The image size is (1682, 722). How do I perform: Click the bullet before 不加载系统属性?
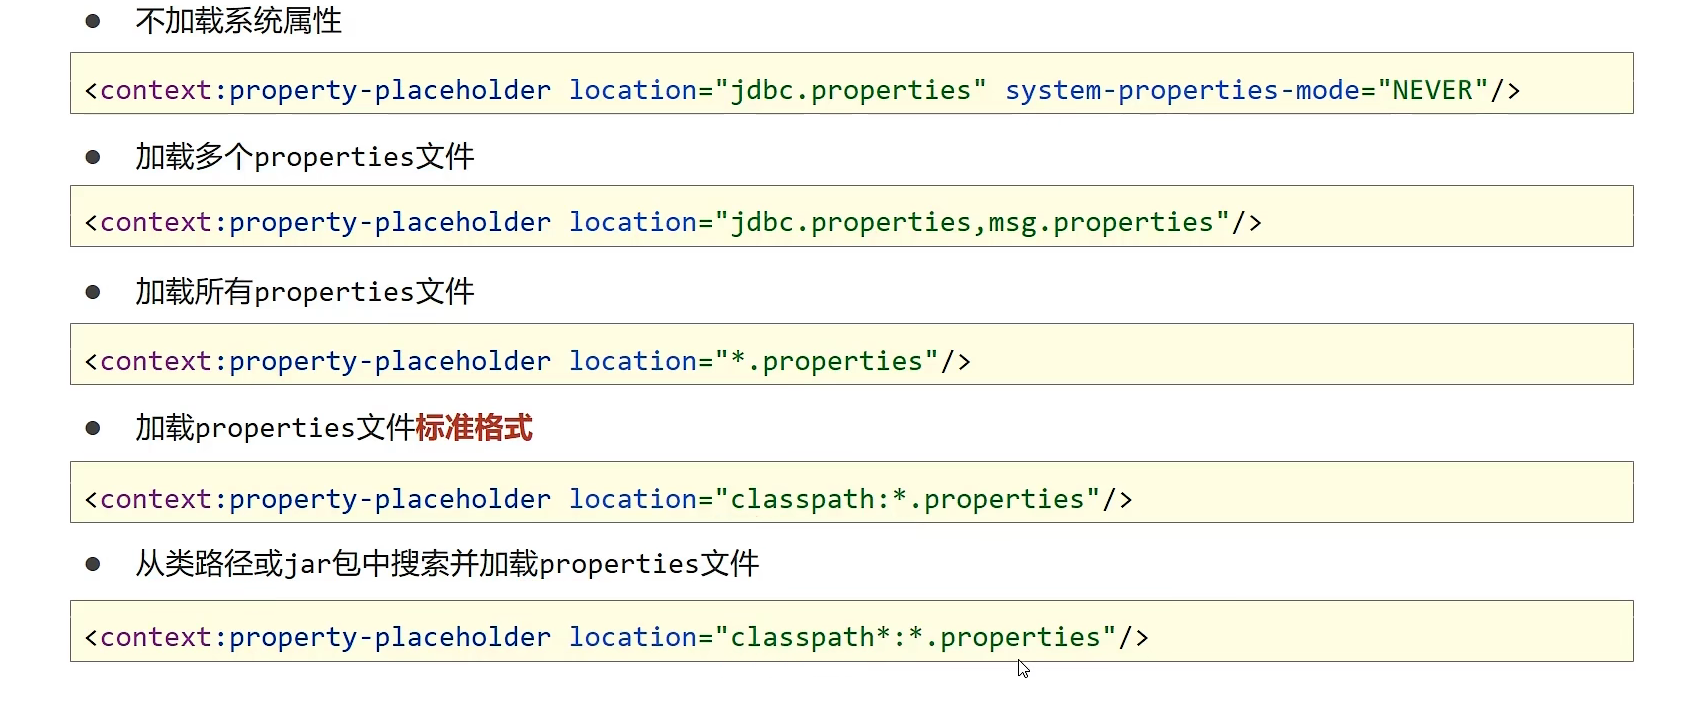point(93,21)
